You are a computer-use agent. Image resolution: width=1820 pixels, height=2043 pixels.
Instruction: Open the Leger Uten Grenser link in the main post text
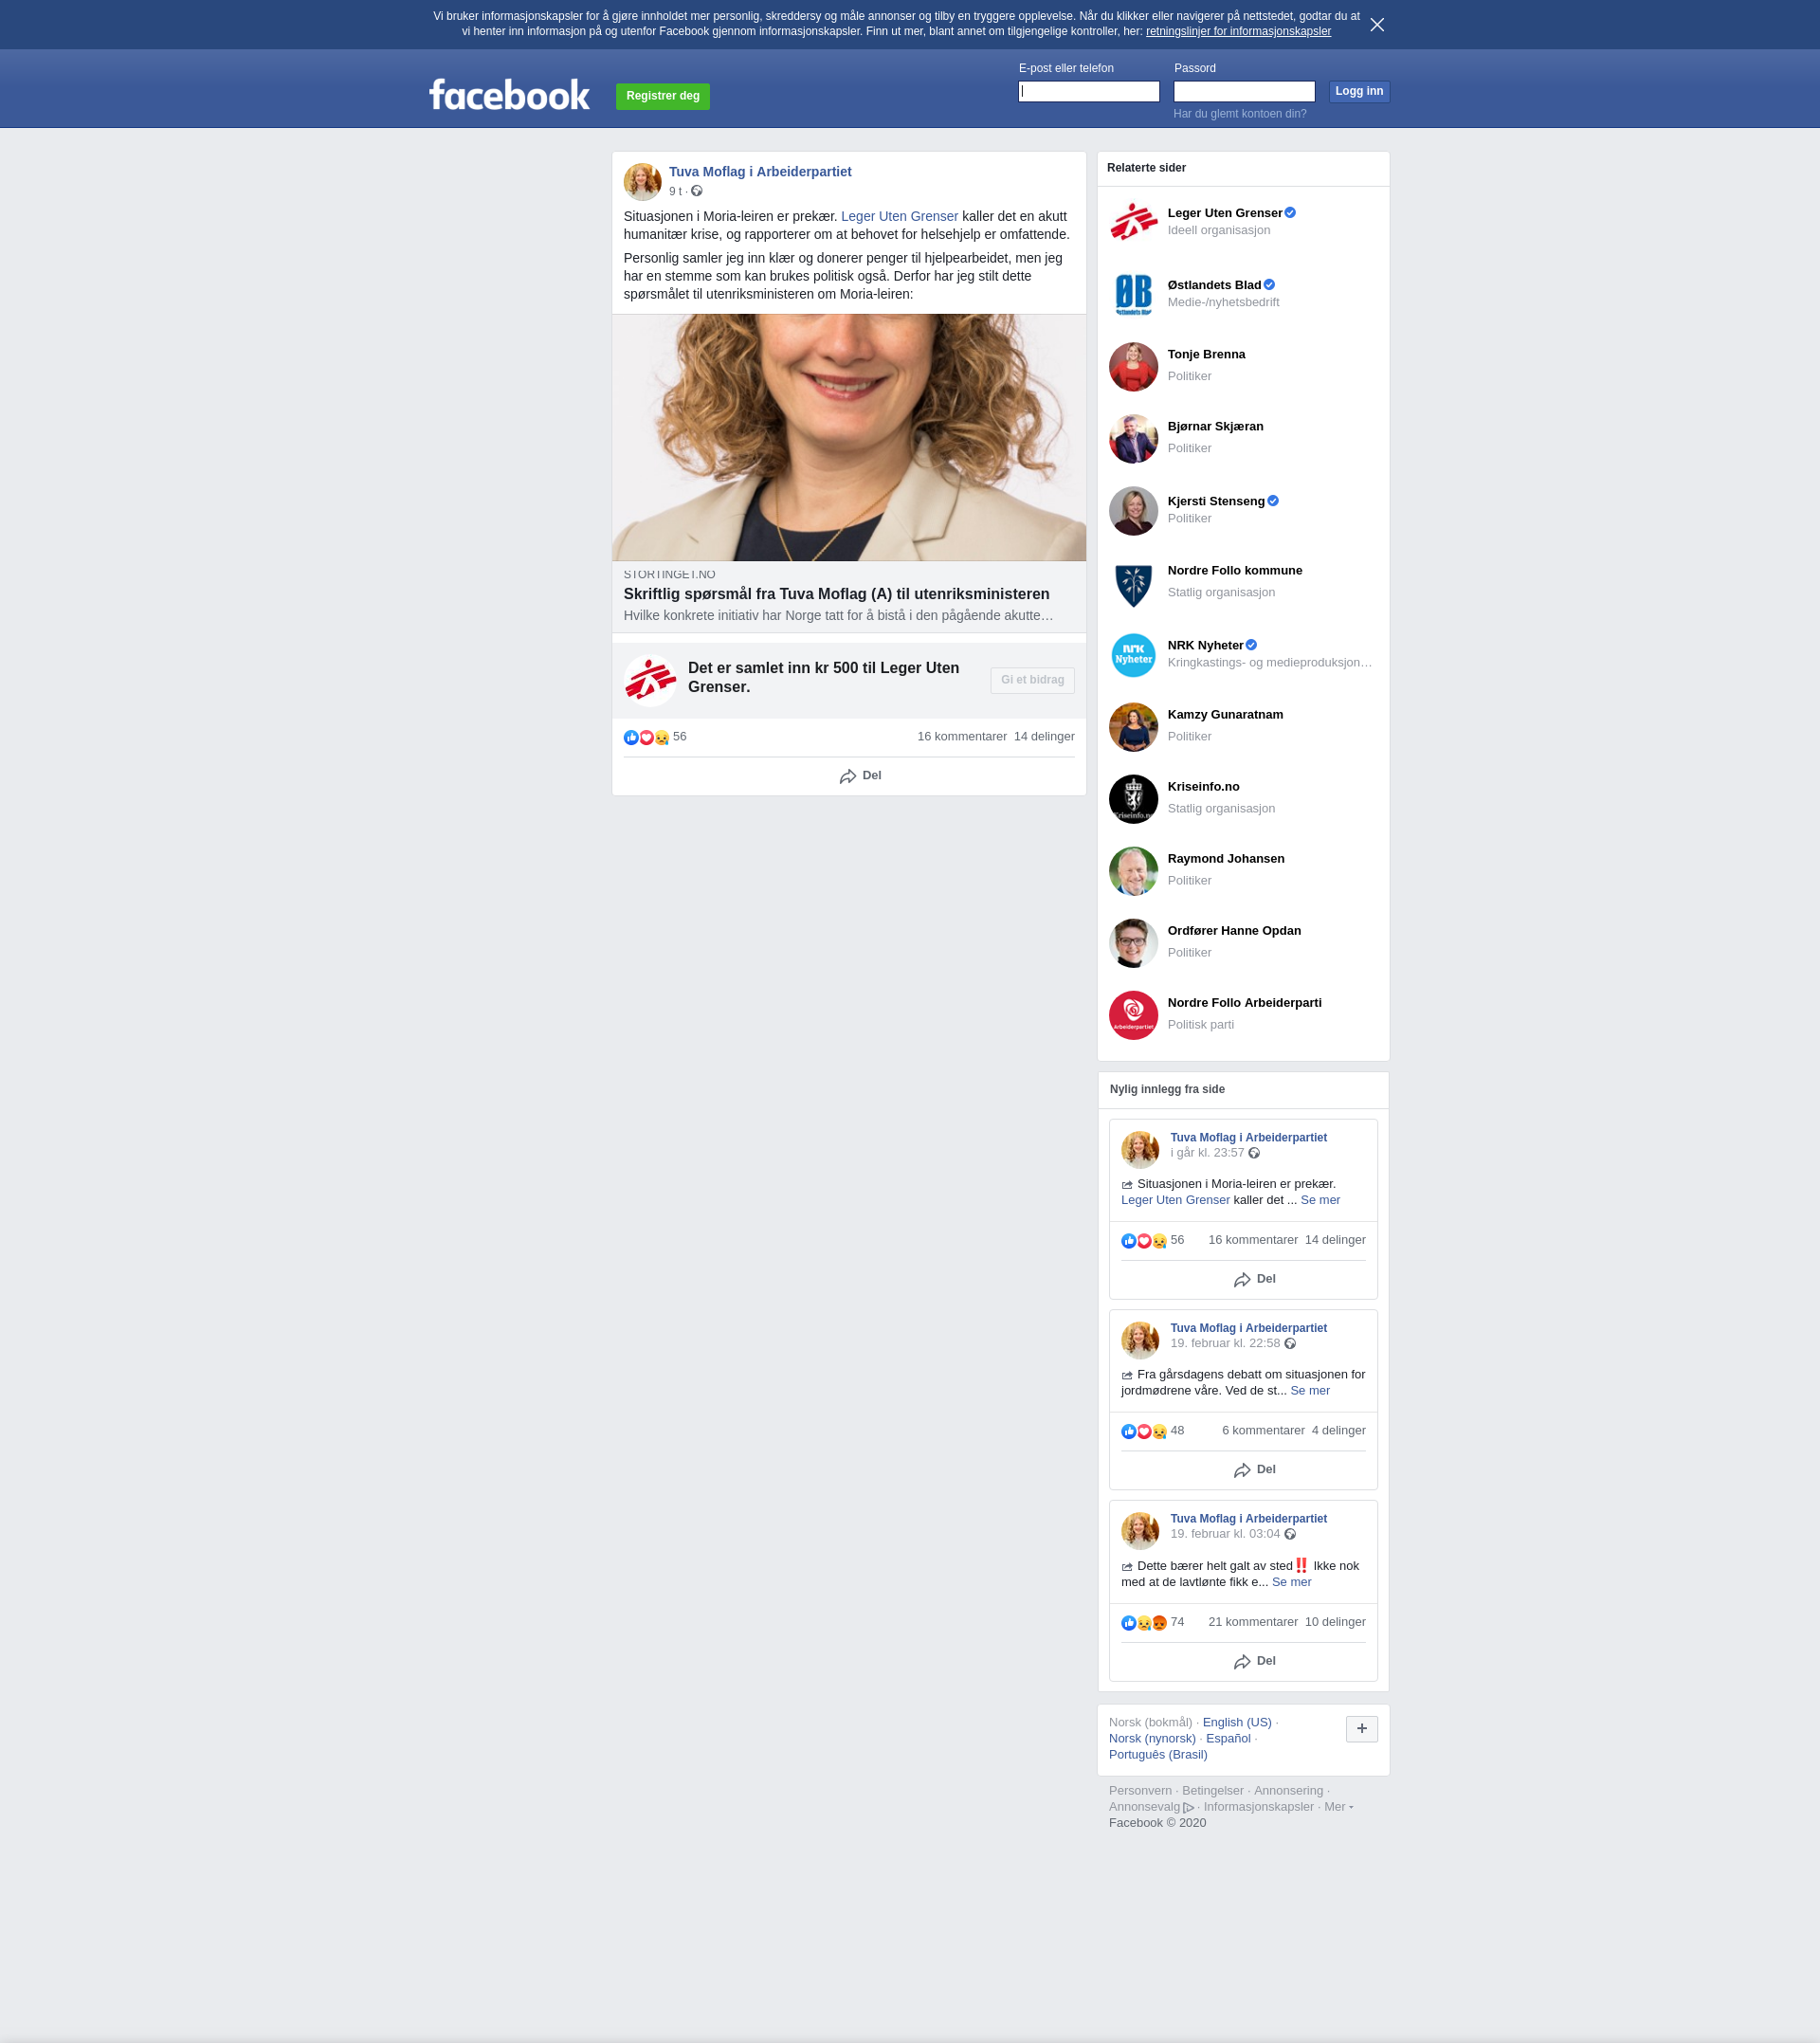[899, 216]
